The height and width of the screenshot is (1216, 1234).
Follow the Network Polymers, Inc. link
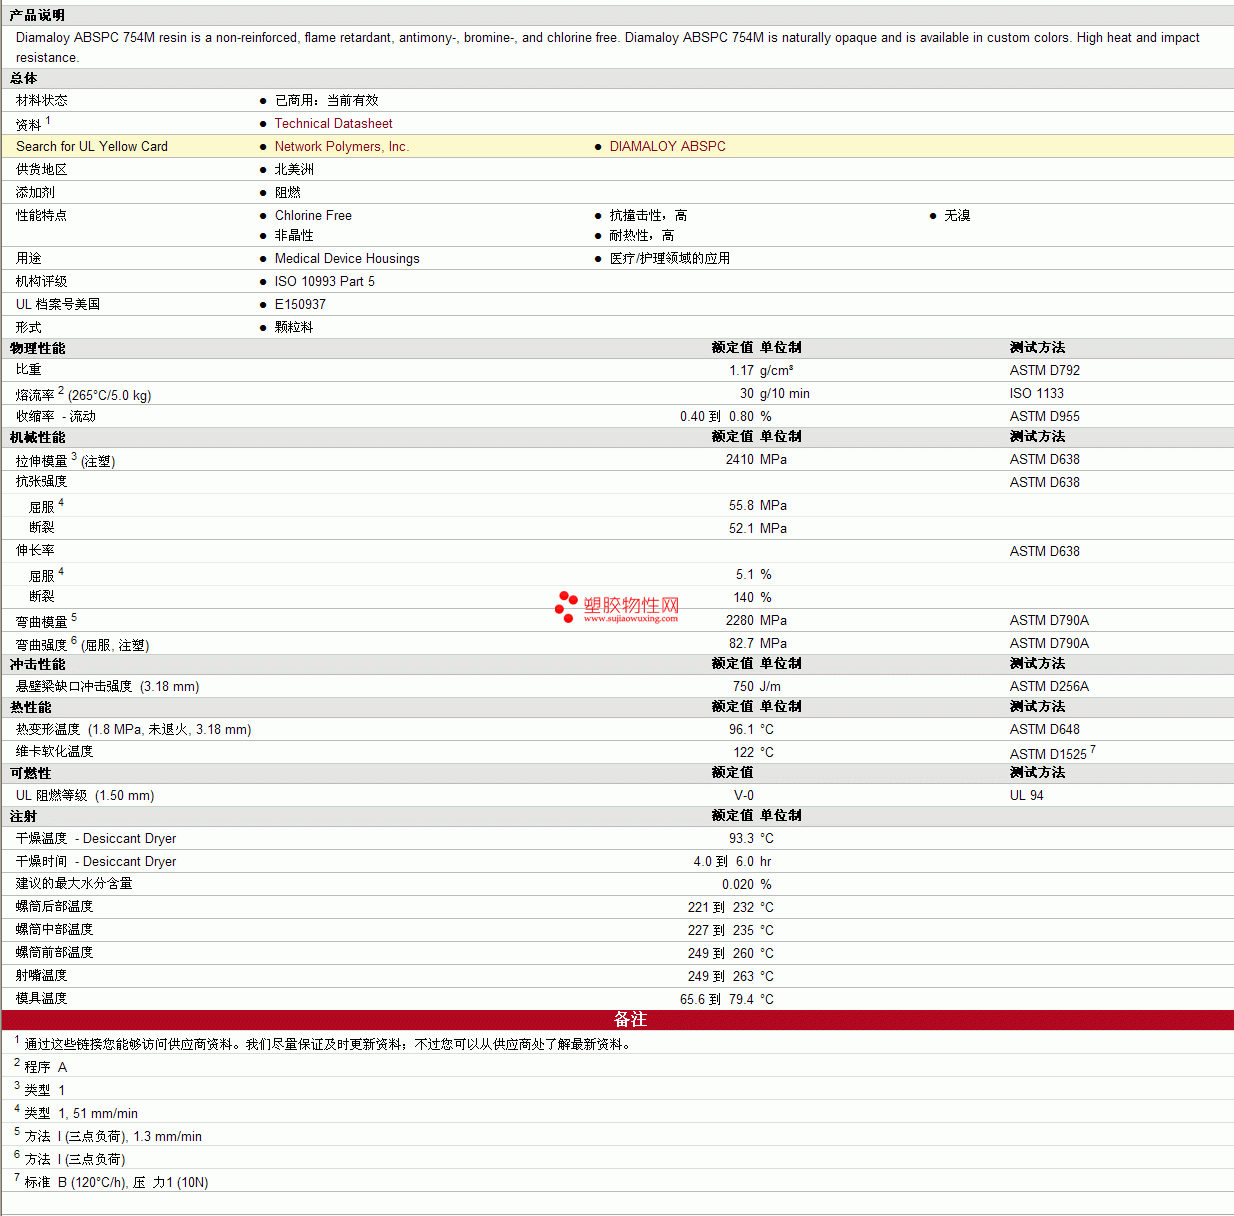342,146
